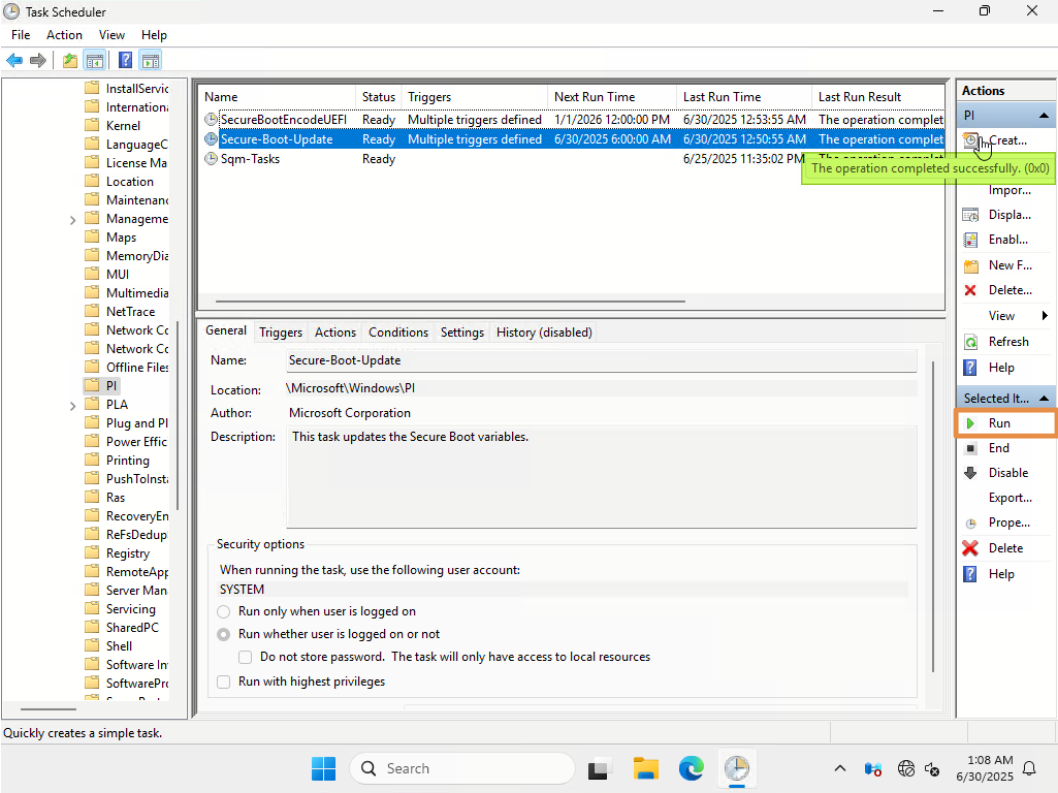Click the Show/Hide Action Pane toolbar icon
1058x793 pixels.
150,60
